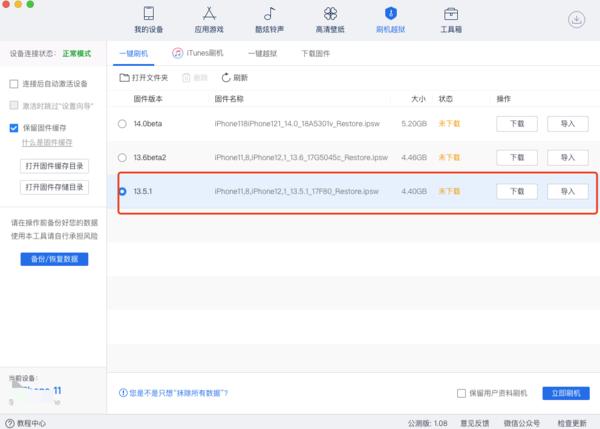This screenshot has height=429, width=600.
Task: Switch to the 一键刷机 tab
Action: pyautogui.click(x=134, y=54)
